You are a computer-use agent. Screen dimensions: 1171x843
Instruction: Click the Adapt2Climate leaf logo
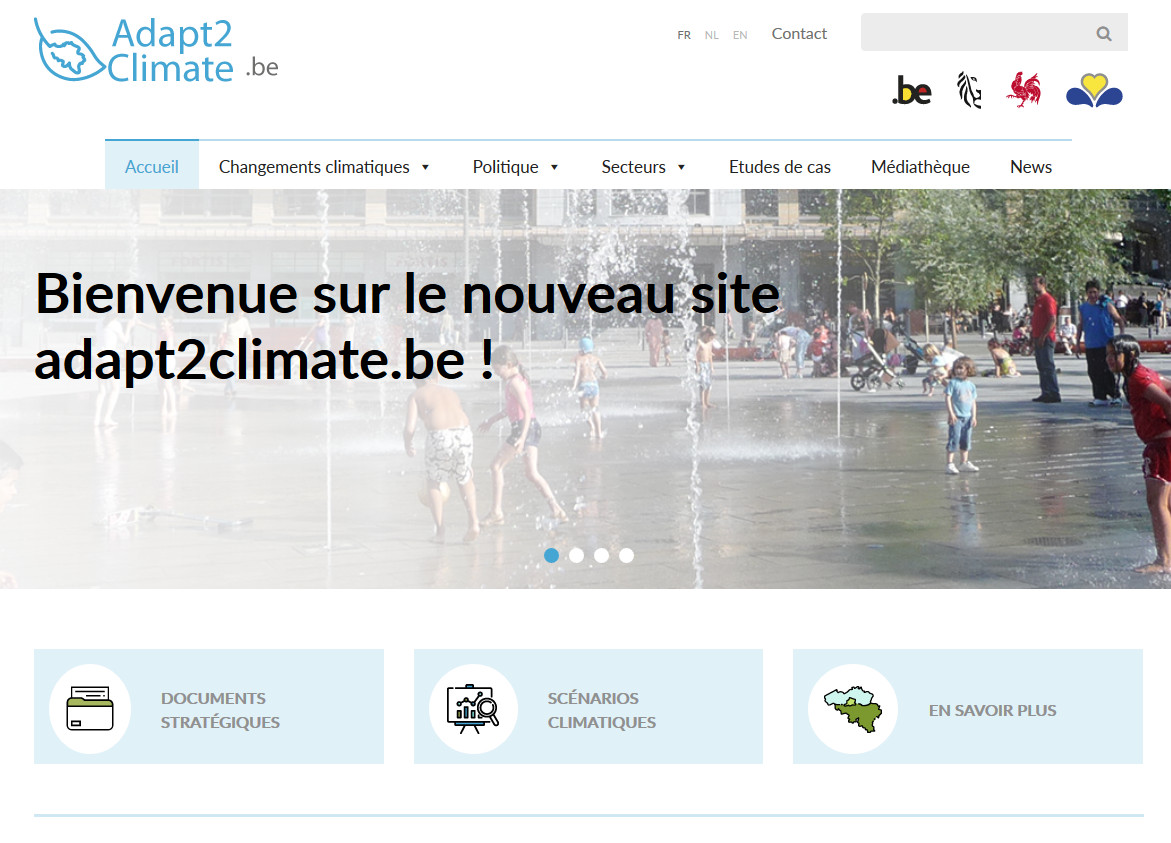point(68,50)
